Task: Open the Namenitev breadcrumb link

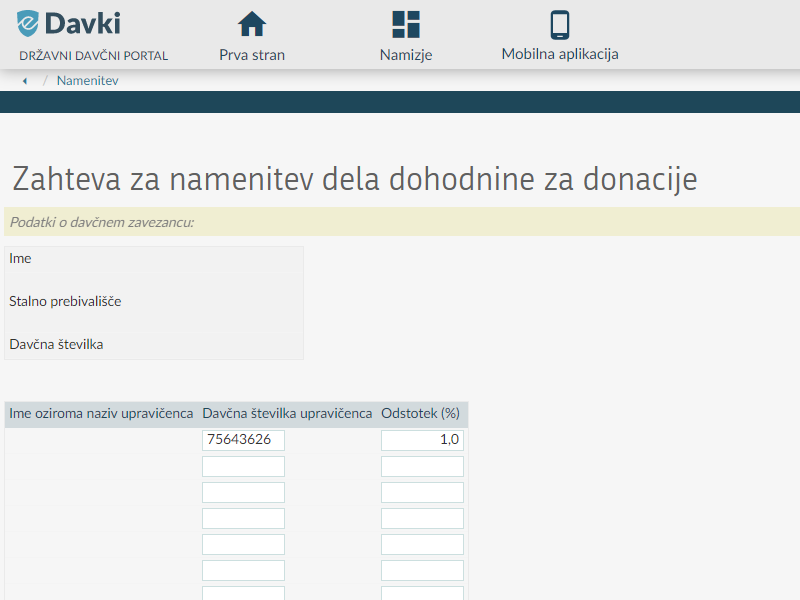Action: [x=87, y=81]
